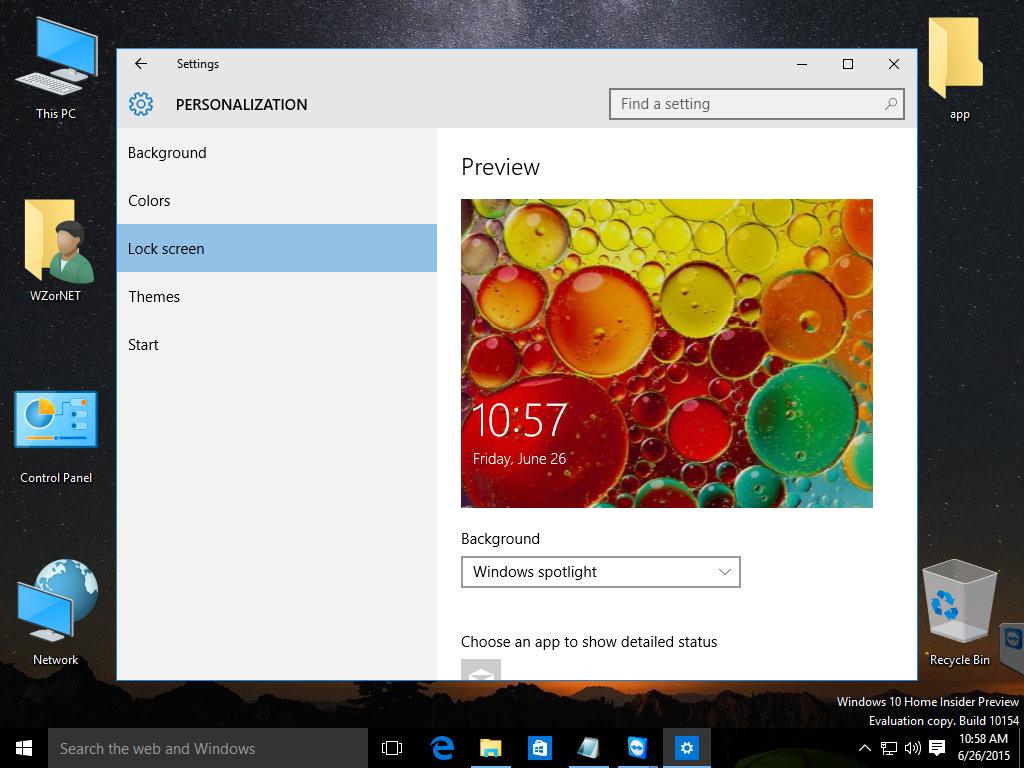Image resolution: width=1024 pixels, height=768 pixels.
Task: Click the Task View button
Action: [x=392, y=748]
